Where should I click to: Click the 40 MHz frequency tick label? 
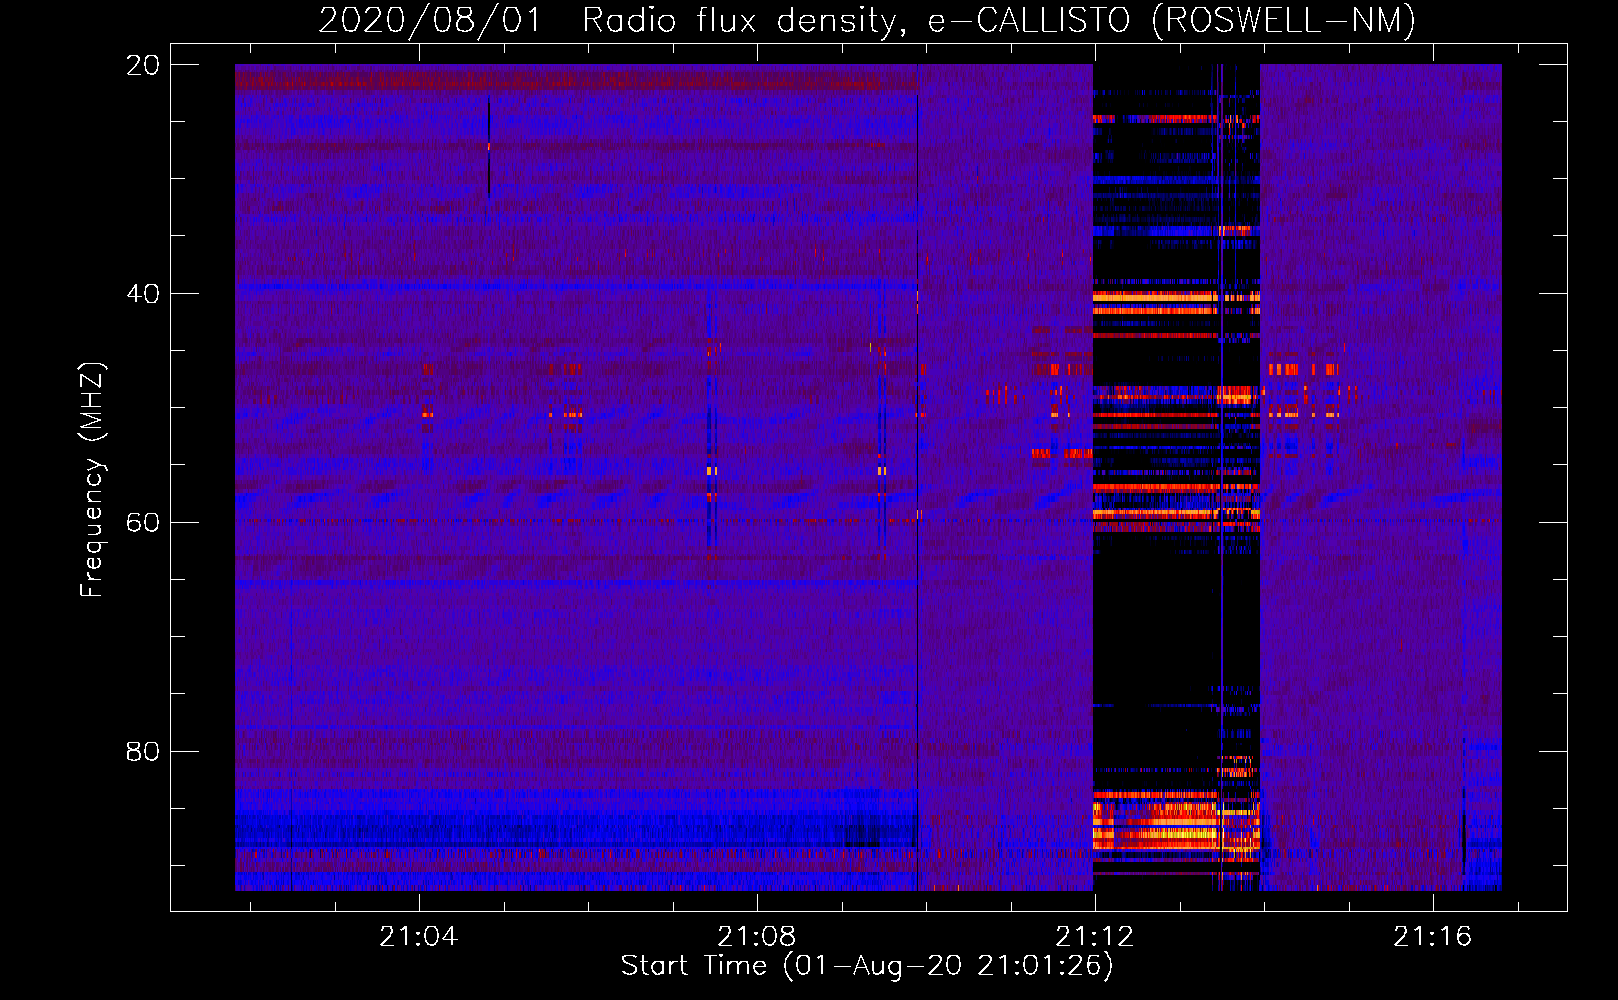click(142, 294)
